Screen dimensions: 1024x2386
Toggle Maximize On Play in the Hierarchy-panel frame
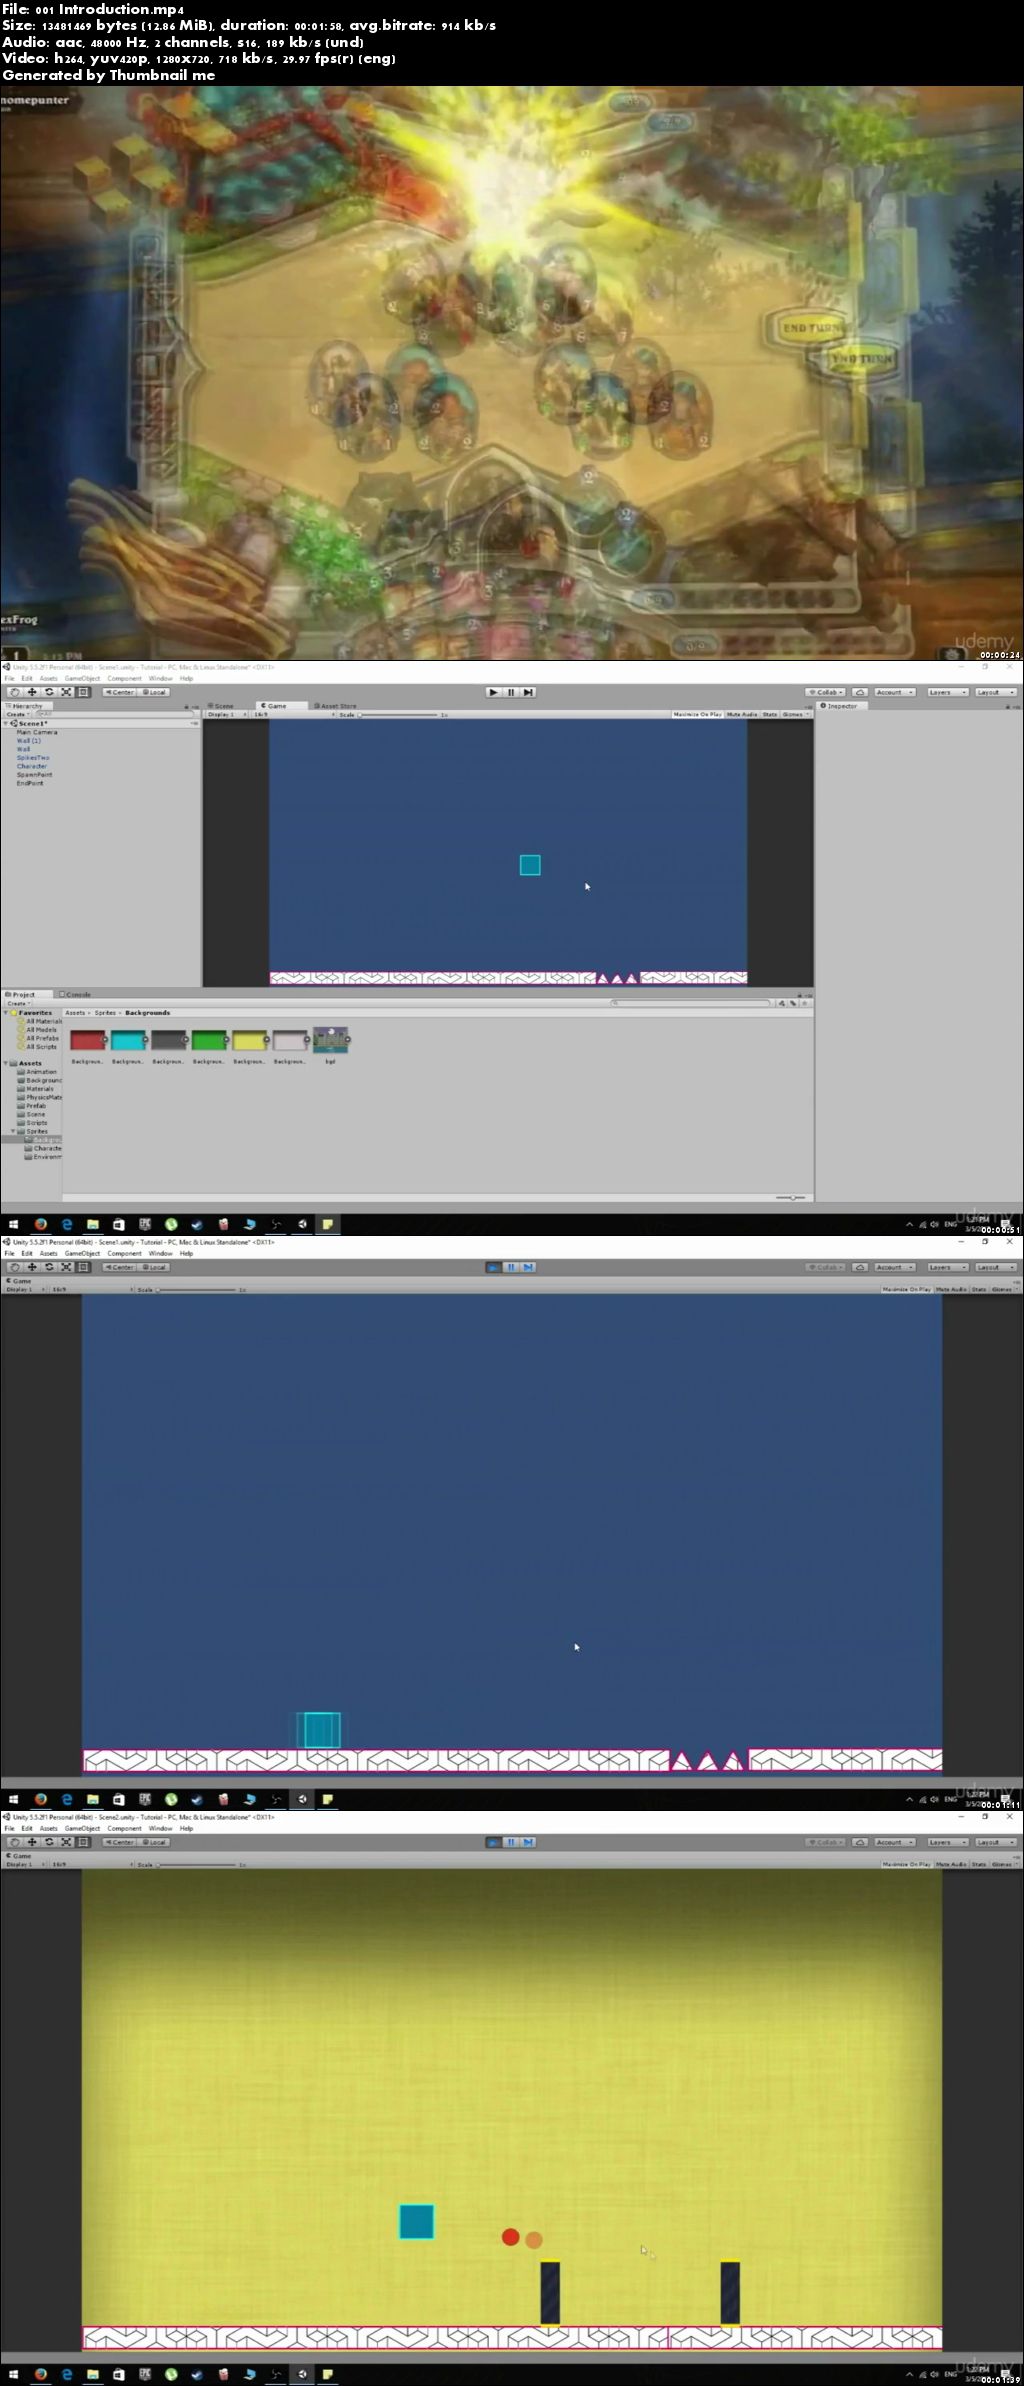(697, 714)
